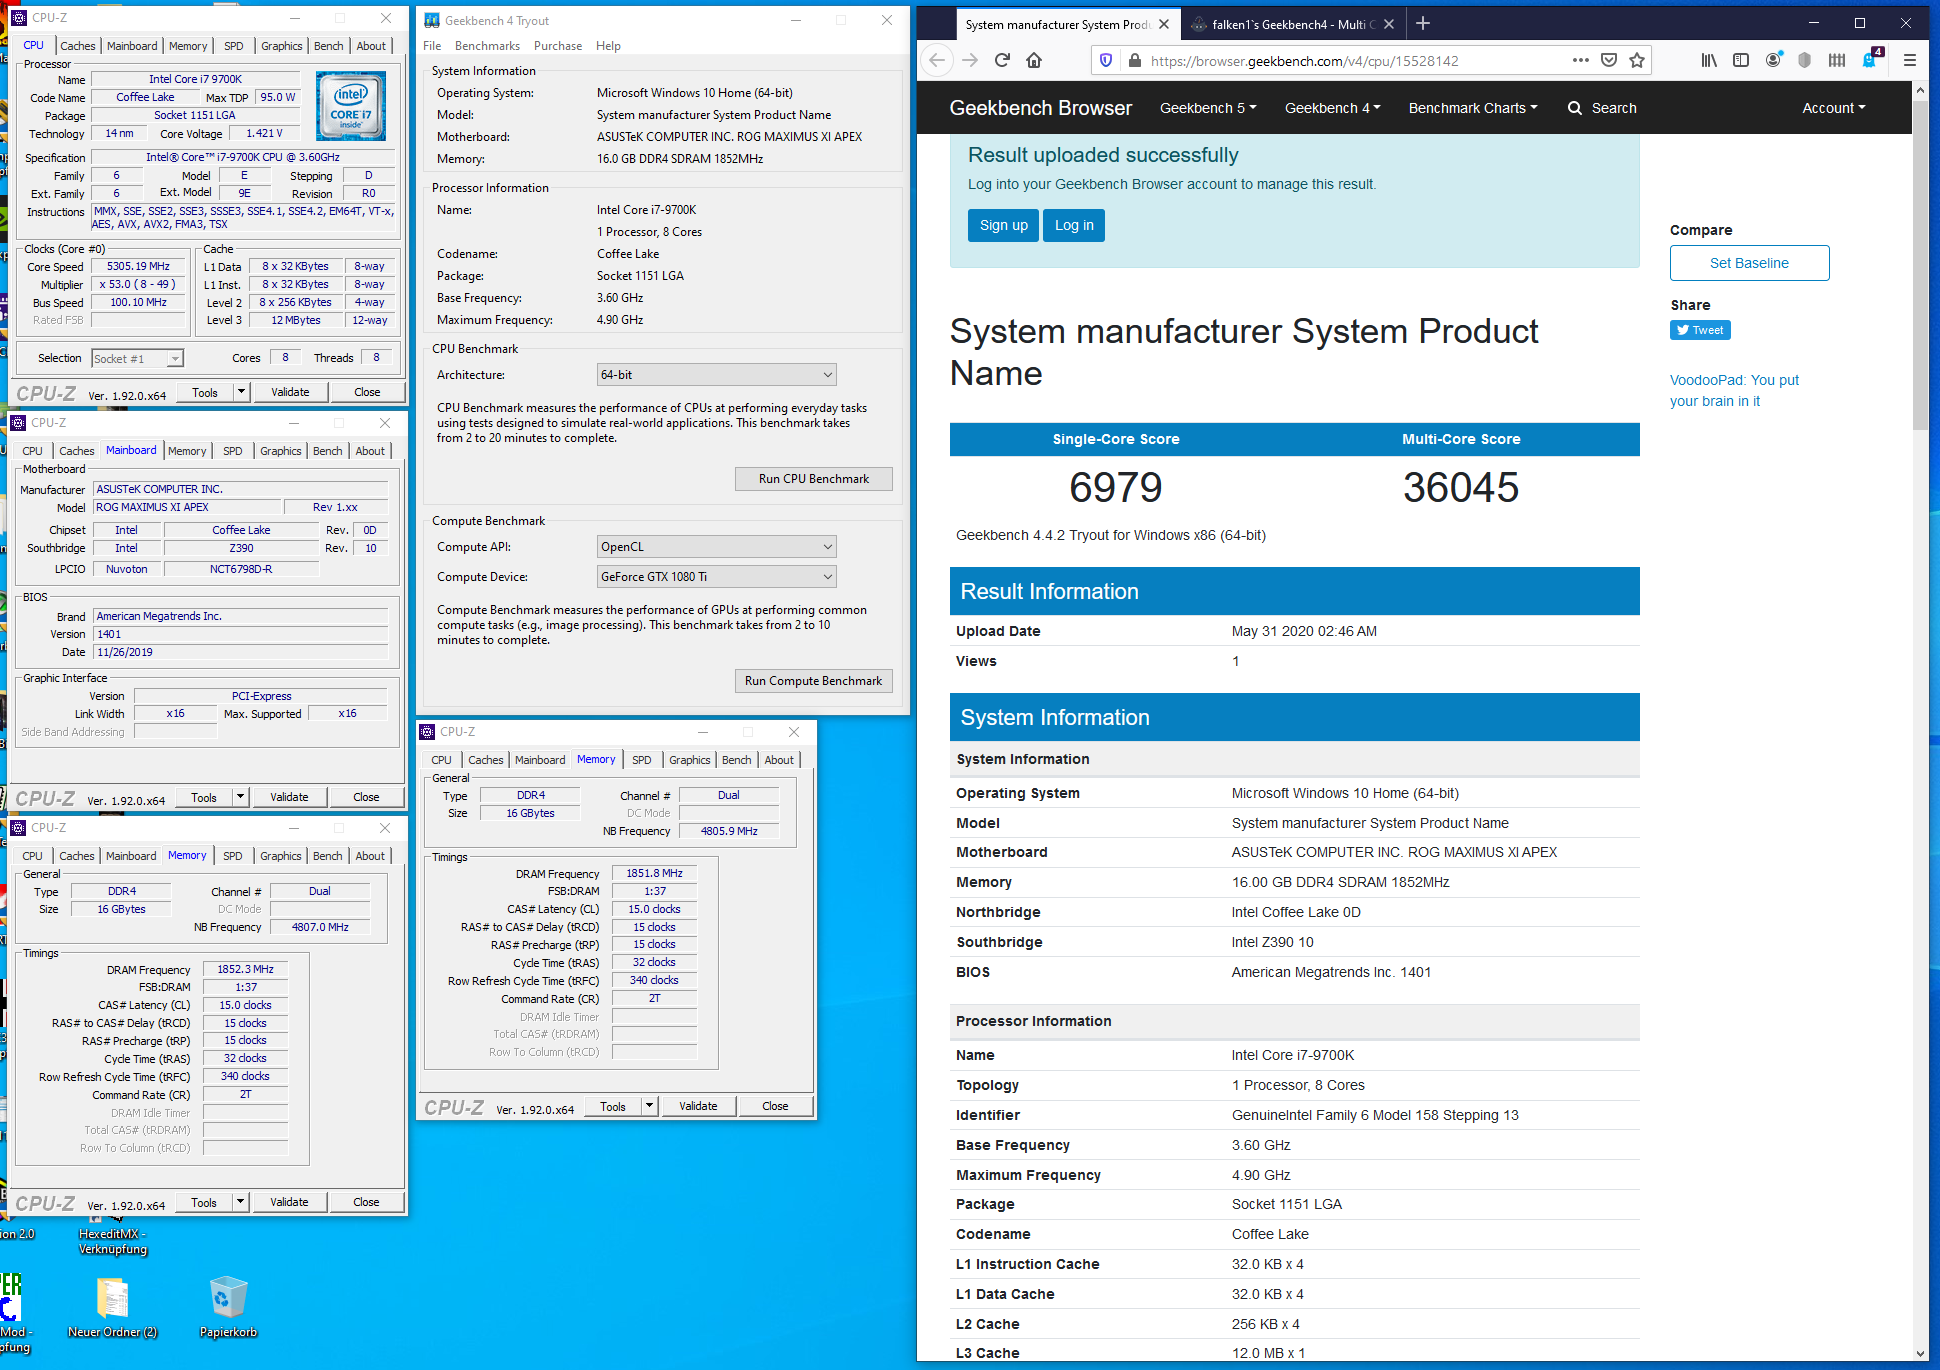1940x1370 pixels.
Task: Open Firefox hamburger menu
Action: click(x=1910, y=60)
